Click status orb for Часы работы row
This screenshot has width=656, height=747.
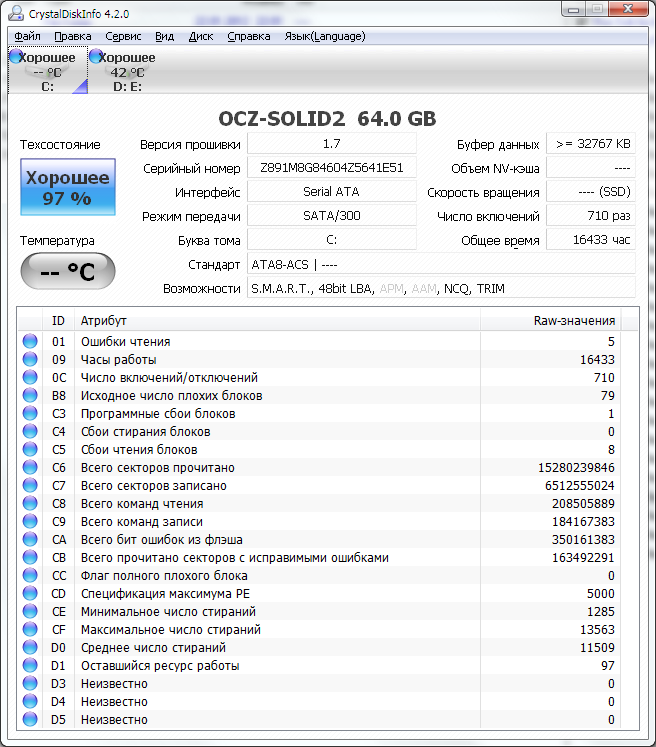coord(30,359)
